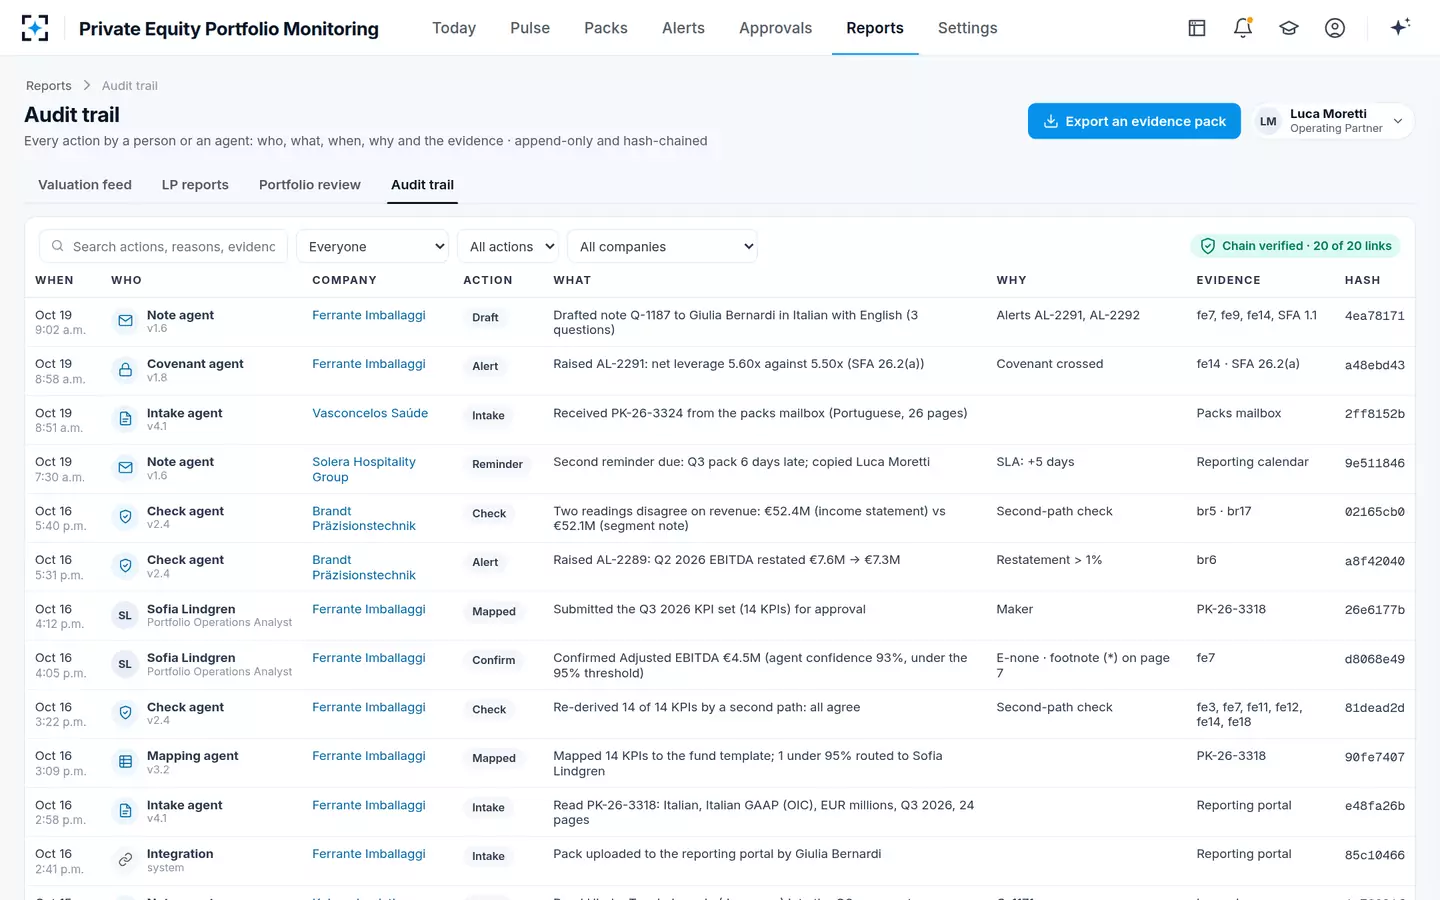Click the Reminder action pill
This screenshot has height=900, width=1440.
[498, 464]
